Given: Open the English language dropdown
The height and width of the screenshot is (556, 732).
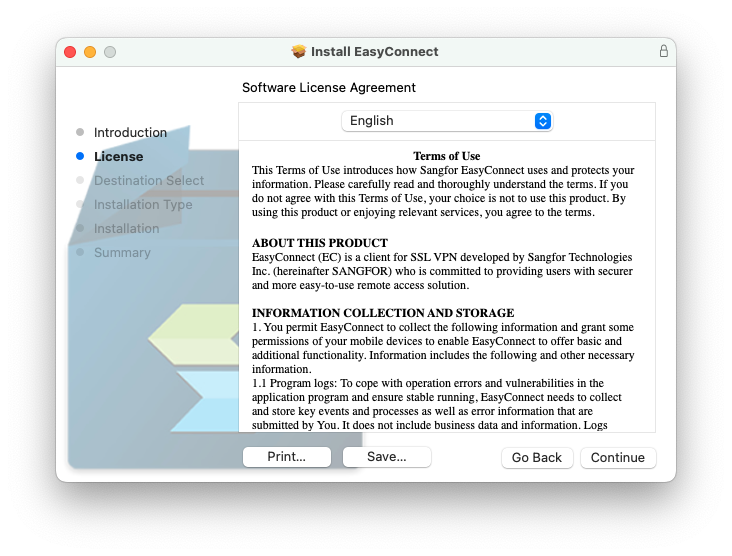Looking at the screenshot, I should click(x=447, y=121).
